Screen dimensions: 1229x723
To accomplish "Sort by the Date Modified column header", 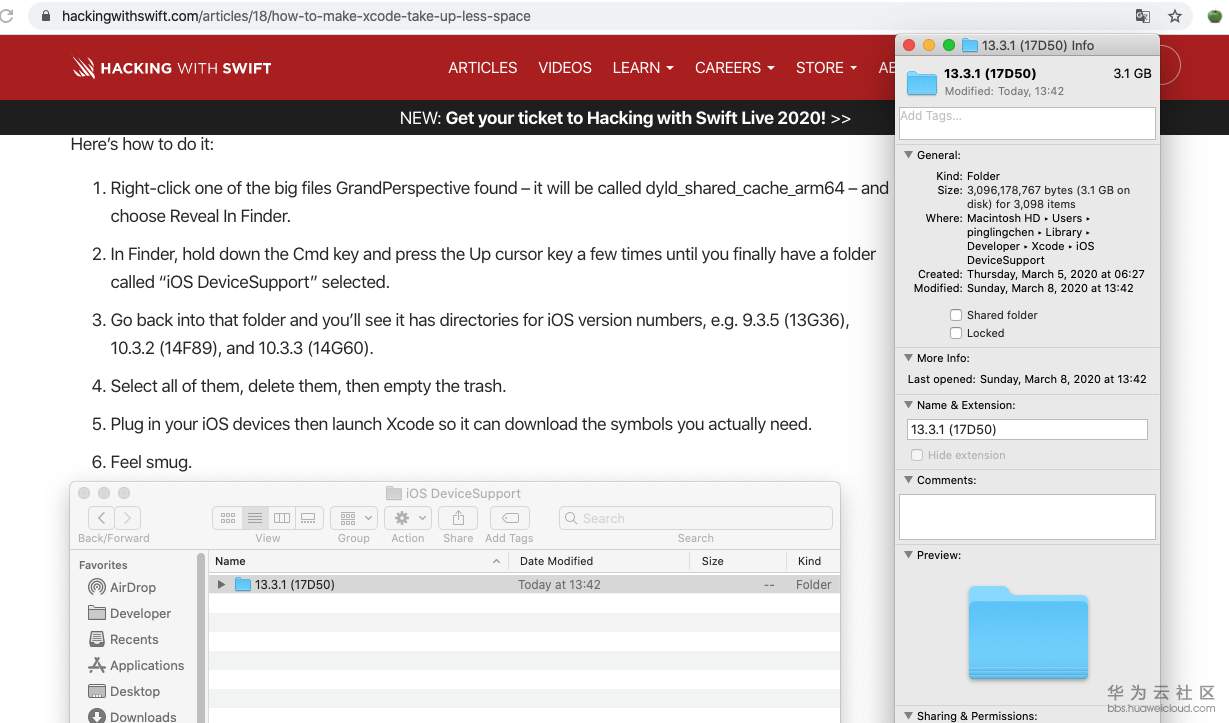I will click(x=600, y=561).
